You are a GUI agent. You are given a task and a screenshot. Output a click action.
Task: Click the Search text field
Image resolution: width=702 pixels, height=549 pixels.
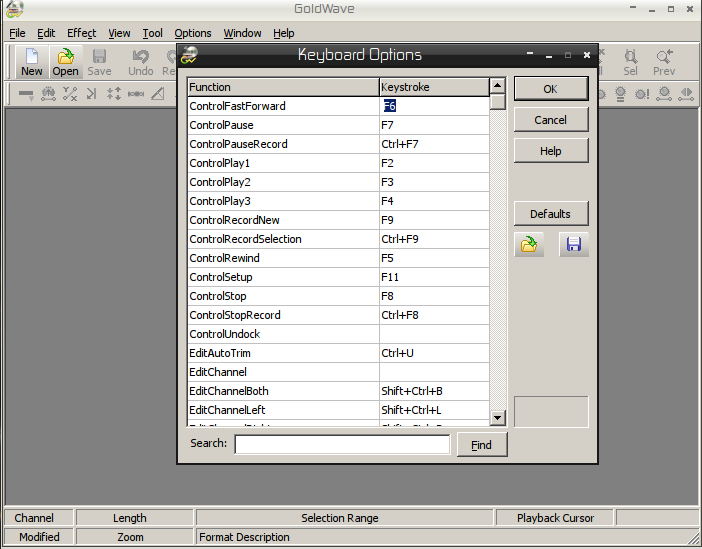click(342, 444)
